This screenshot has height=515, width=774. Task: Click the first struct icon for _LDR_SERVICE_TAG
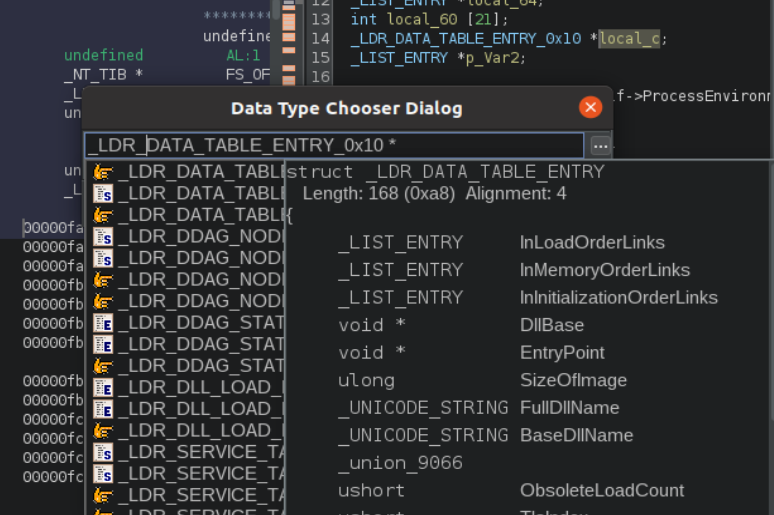tap(103, 452)
